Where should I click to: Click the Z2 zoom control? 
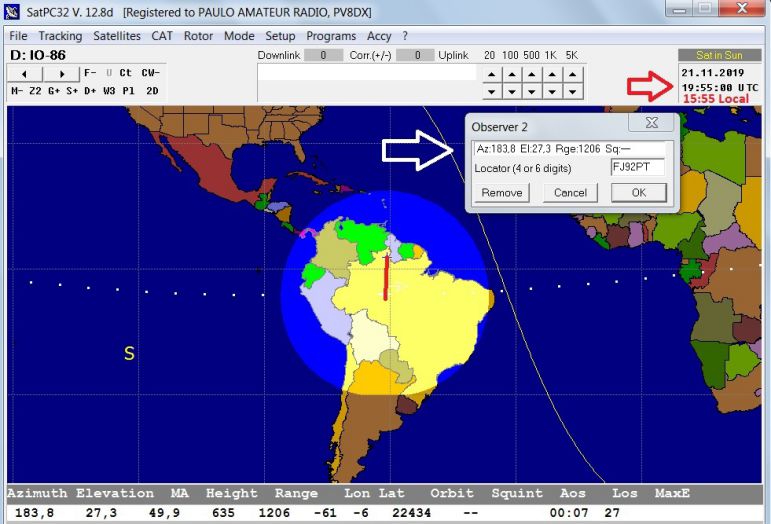[x=36, y=91]
